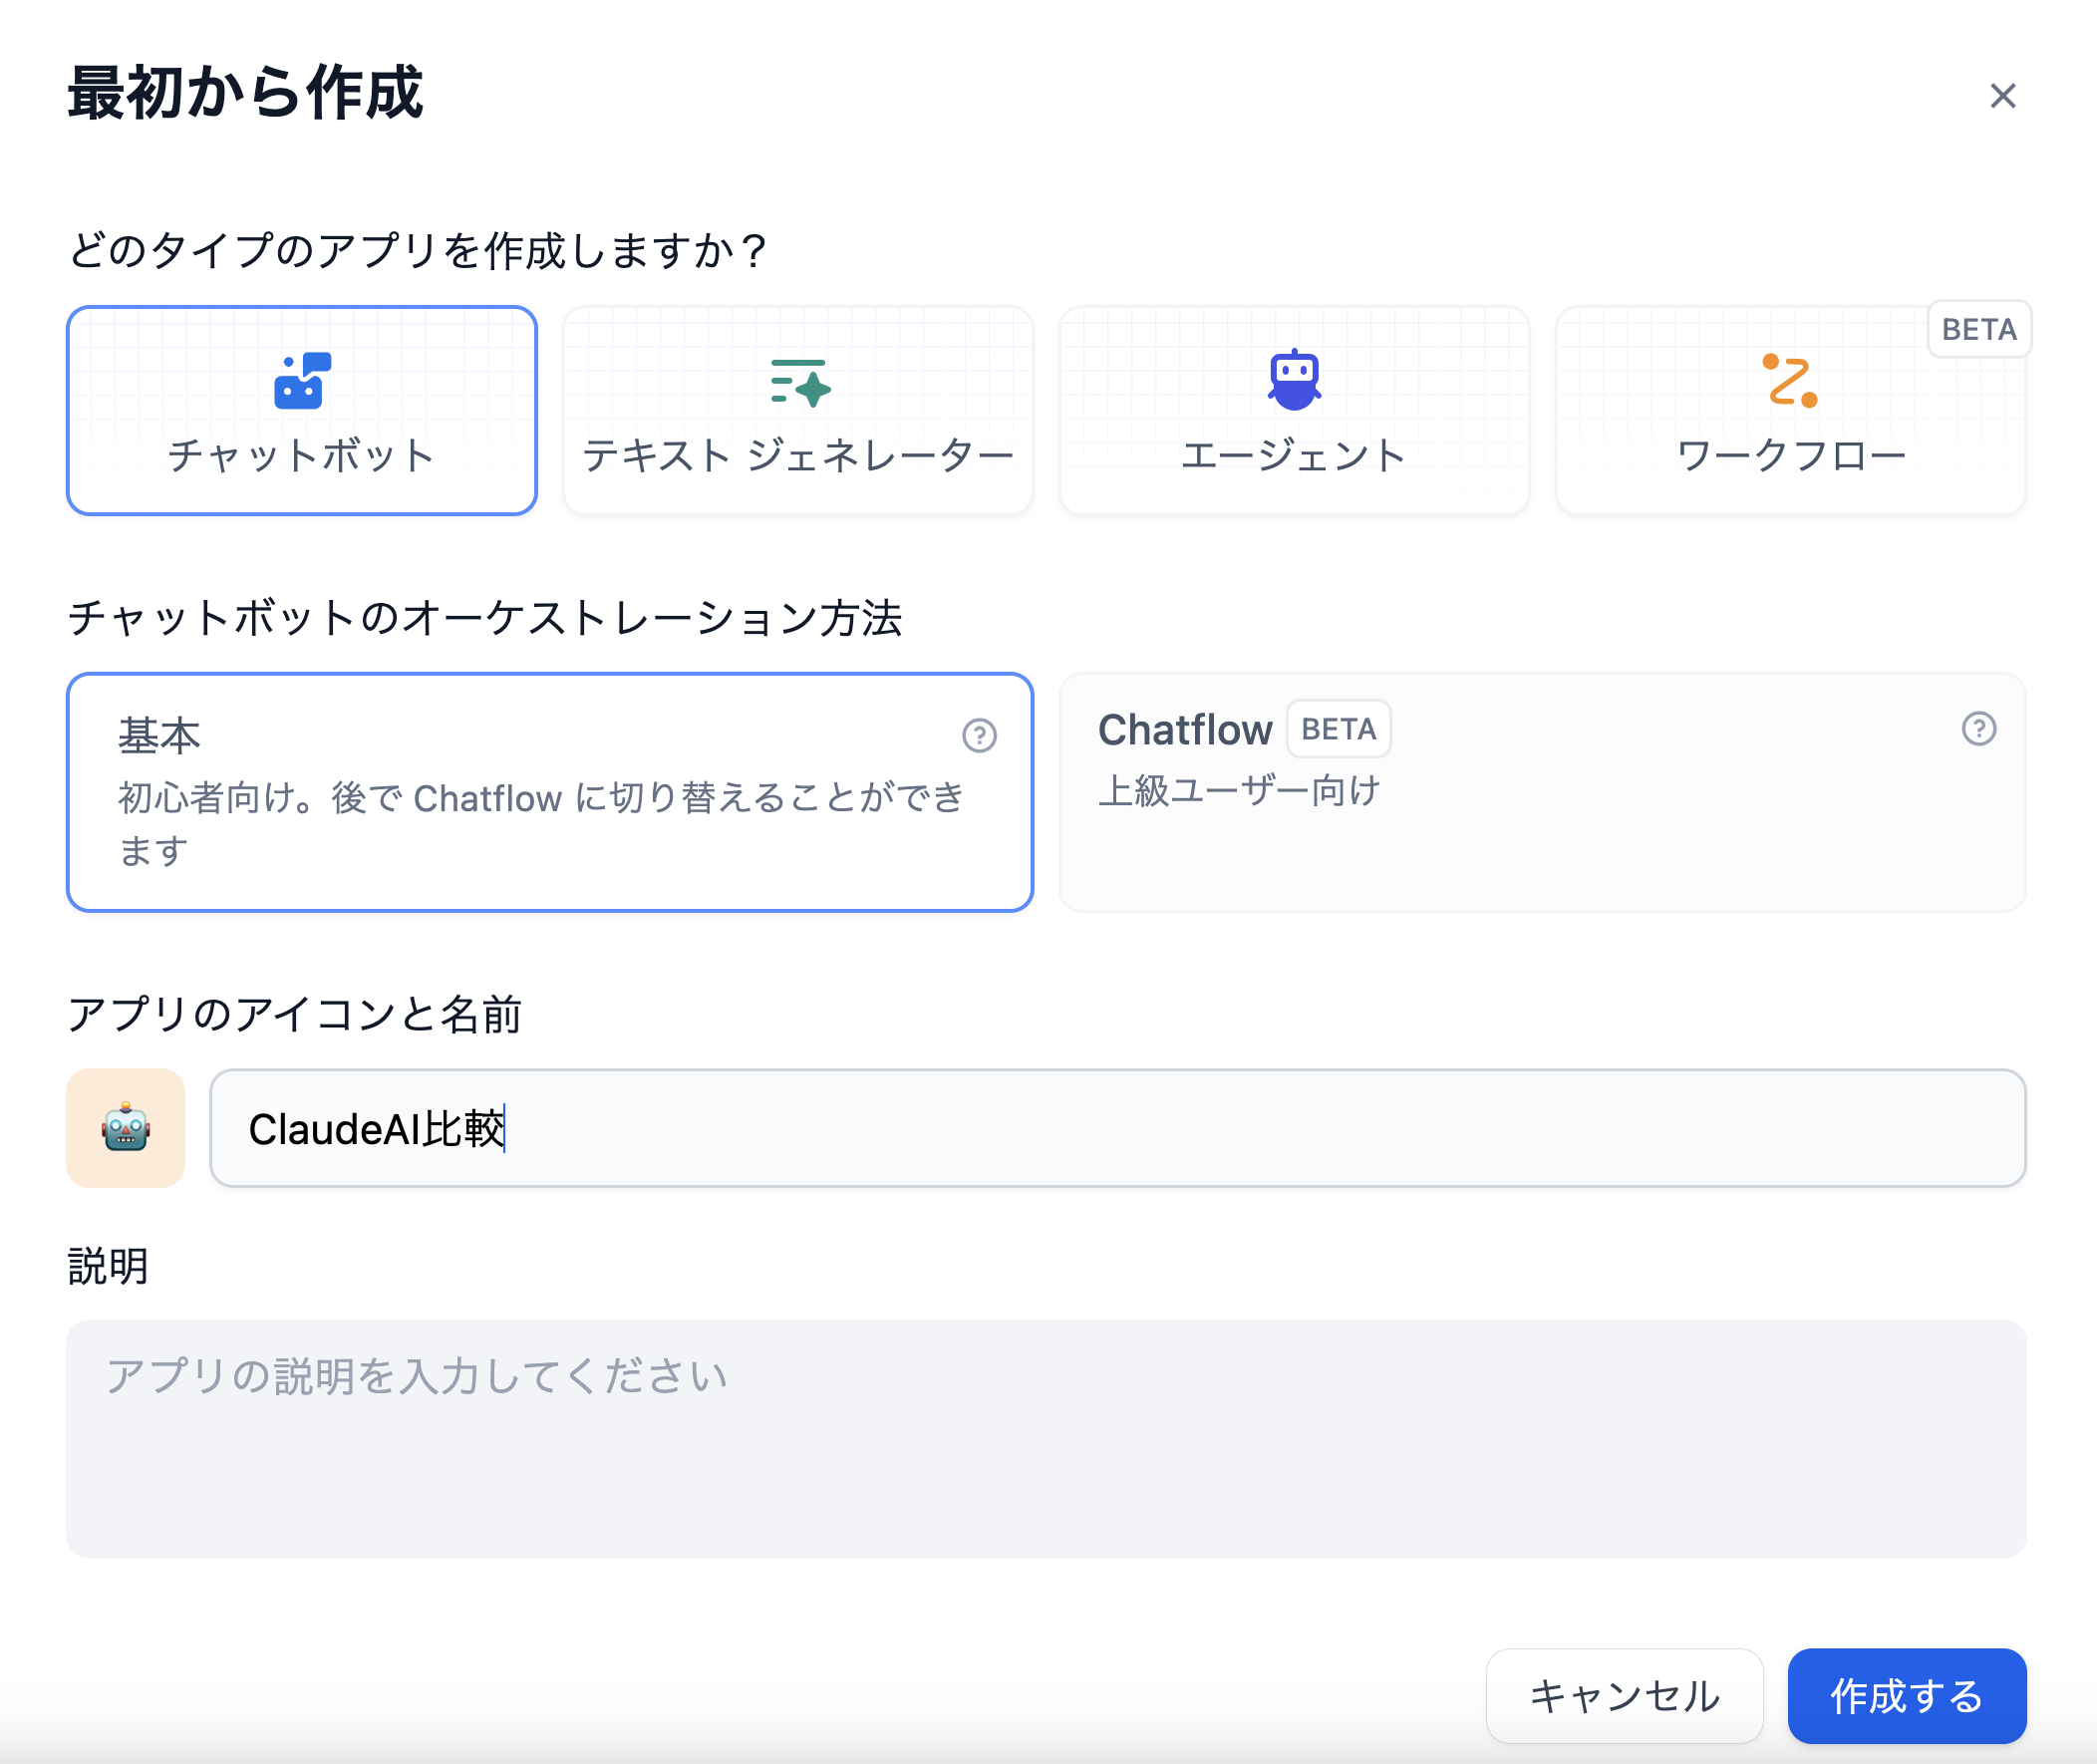The height and width of the screenshot is (1764, 2097).
Task: Click the blue chatbot icon
Action: pos(302,381)
